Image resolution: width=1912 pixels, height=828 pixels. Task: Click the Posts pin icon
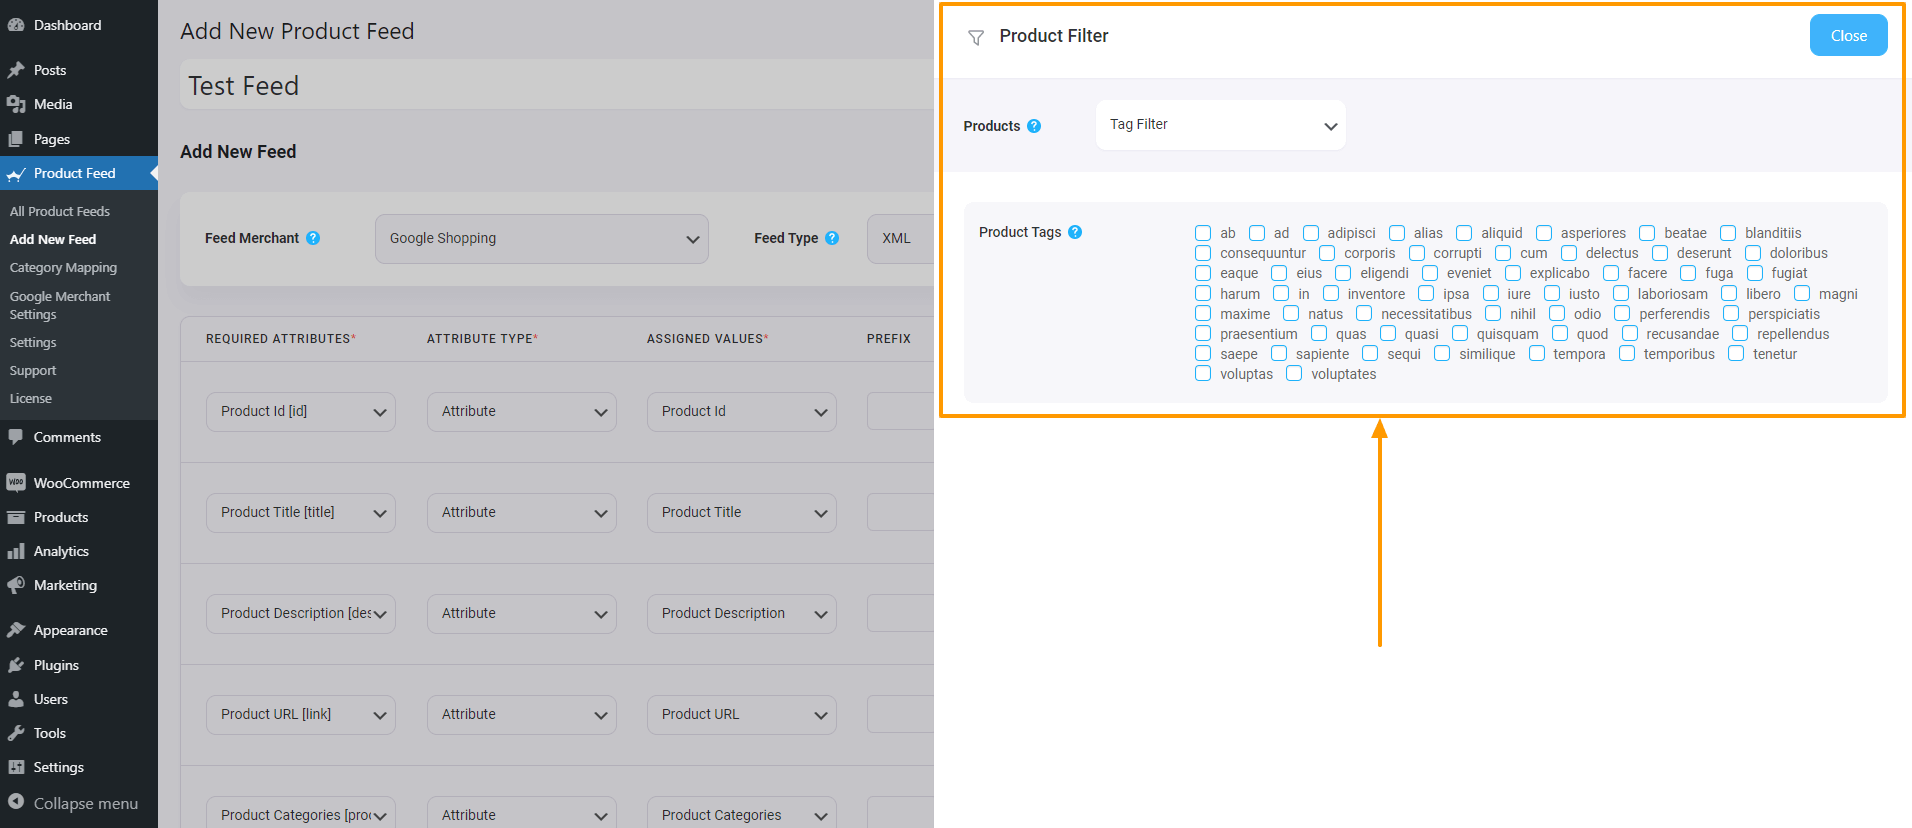pos(16,70)
